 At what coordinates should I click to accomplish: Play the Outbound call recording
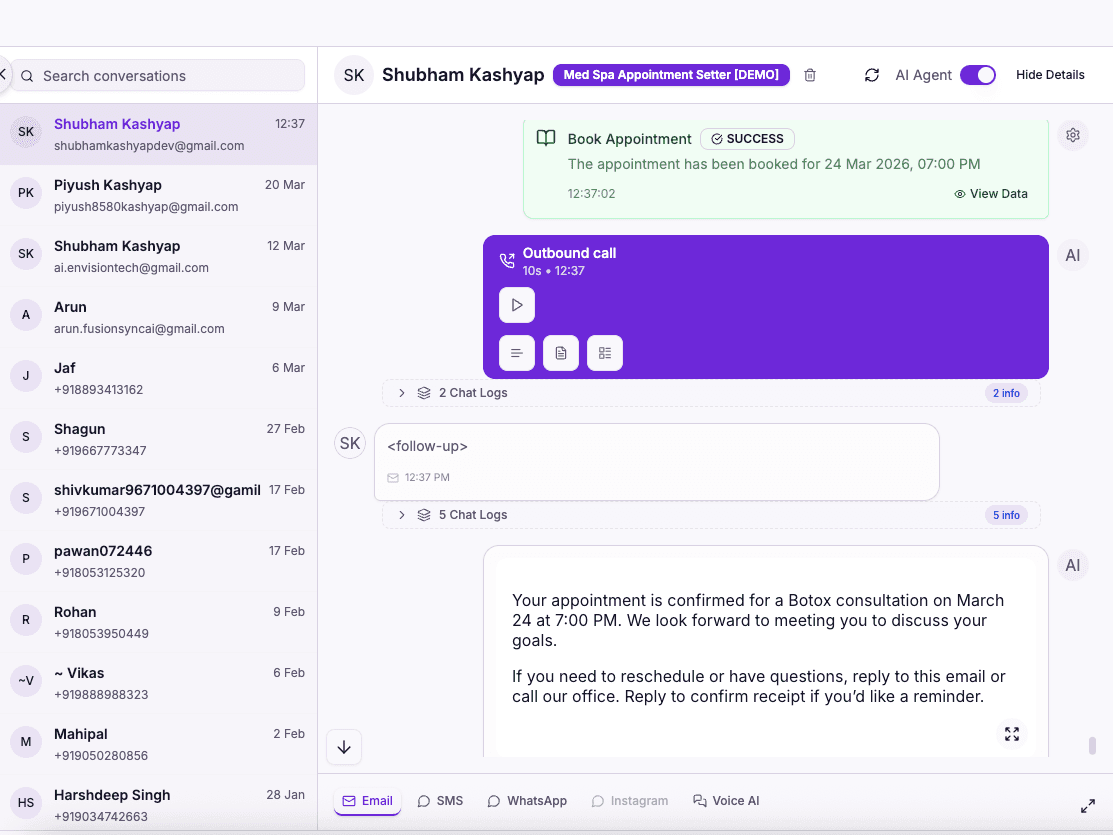click(517, 305)
